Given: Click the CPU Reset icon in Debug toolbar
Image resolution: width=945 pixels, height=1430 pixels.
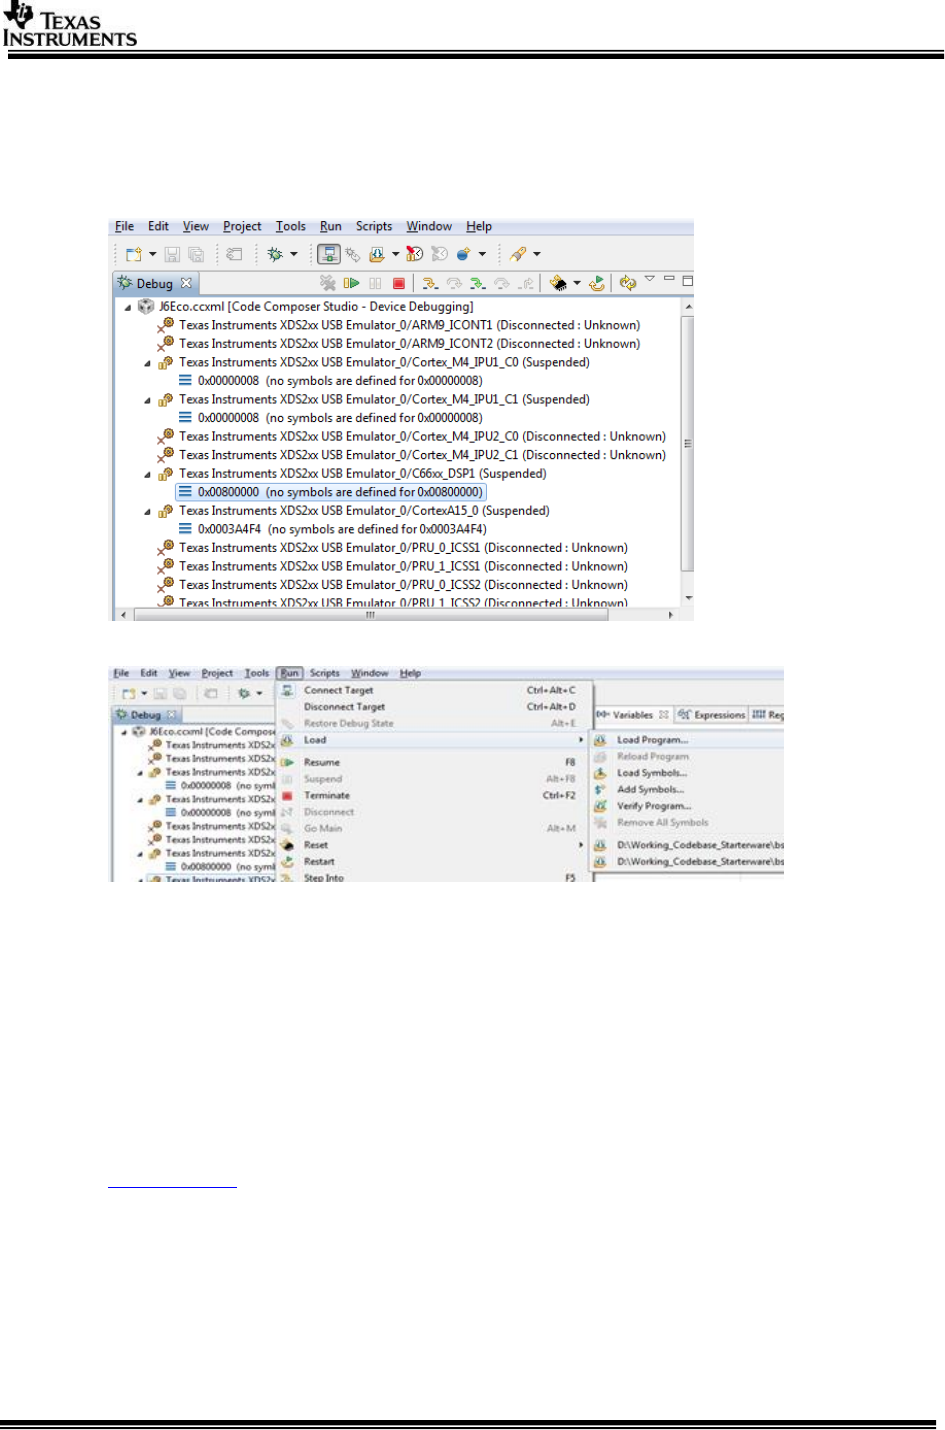Looking at the screenshot, I should click(x=559, y=284).
